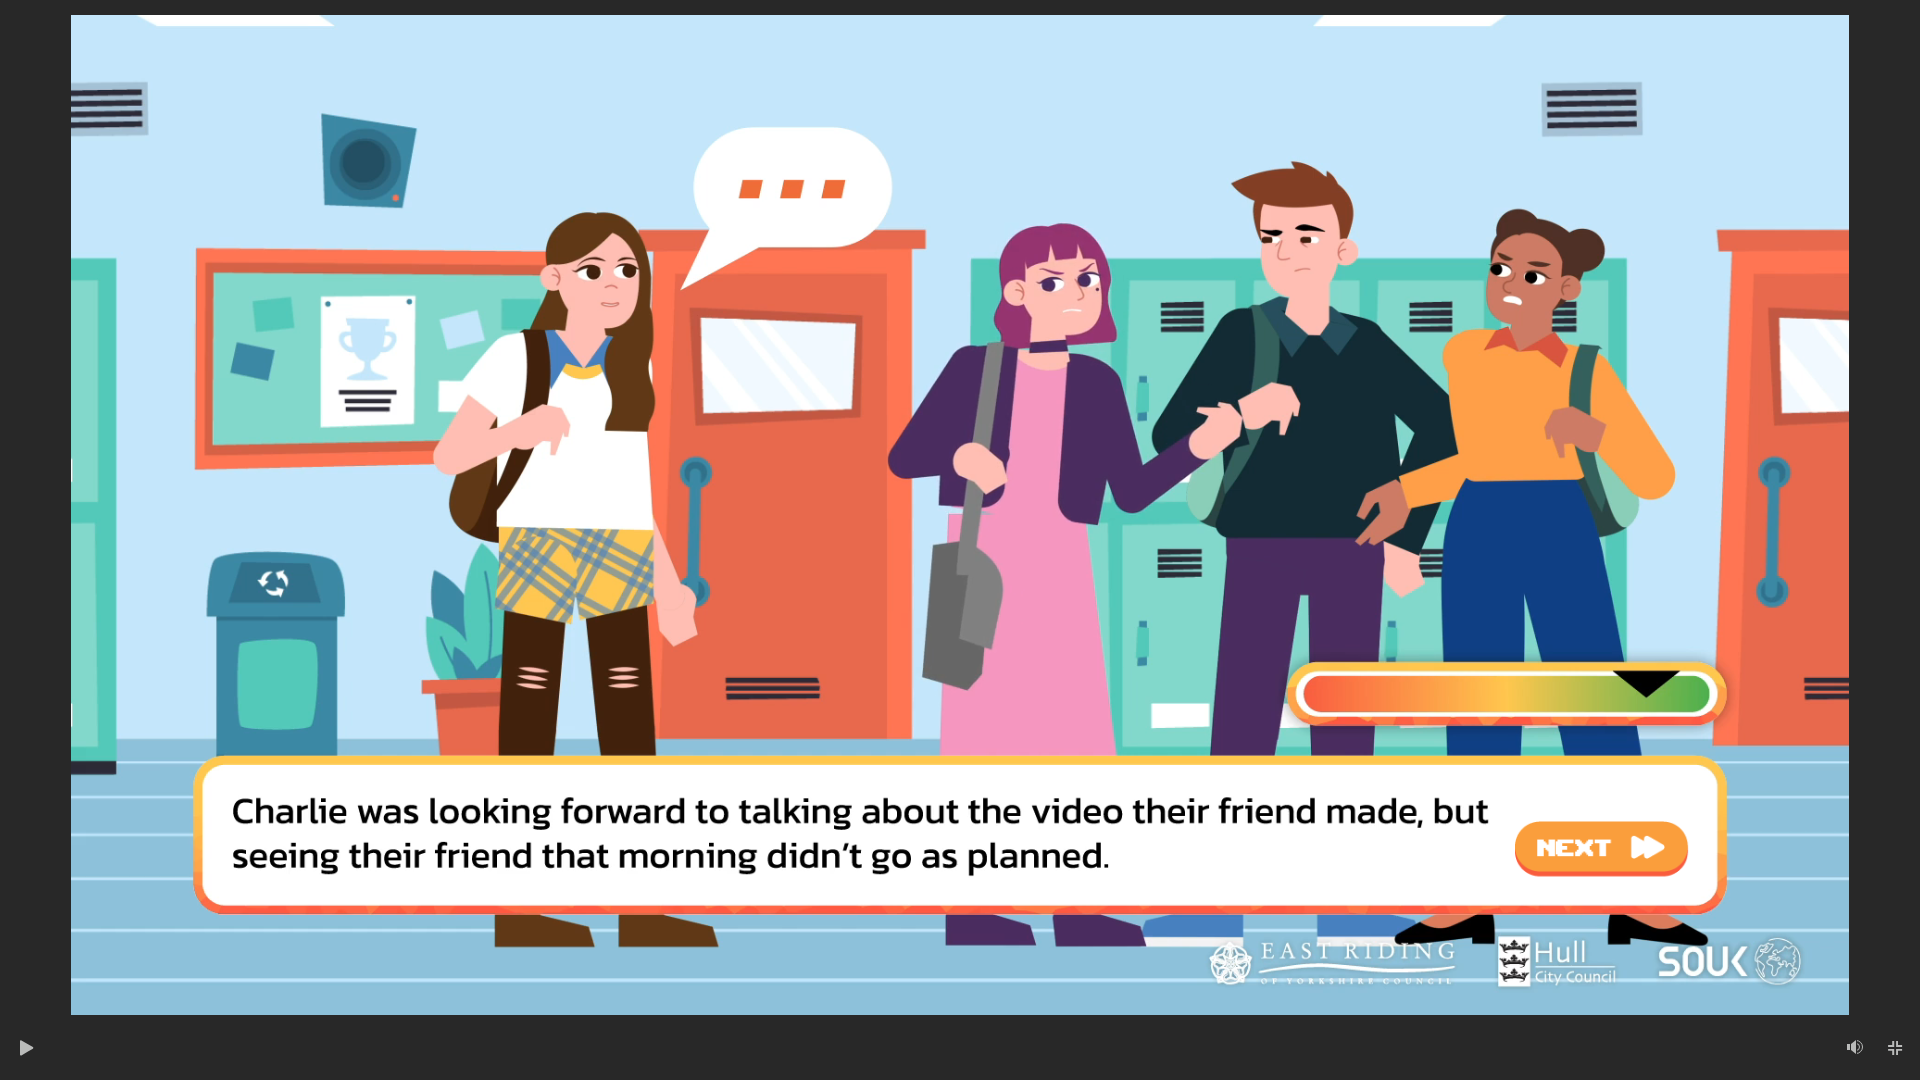This screenshot has height=1080, width=1920.
Task: Click the wall-mounted camera near ceiling
Action: click(x=366, y=162)
